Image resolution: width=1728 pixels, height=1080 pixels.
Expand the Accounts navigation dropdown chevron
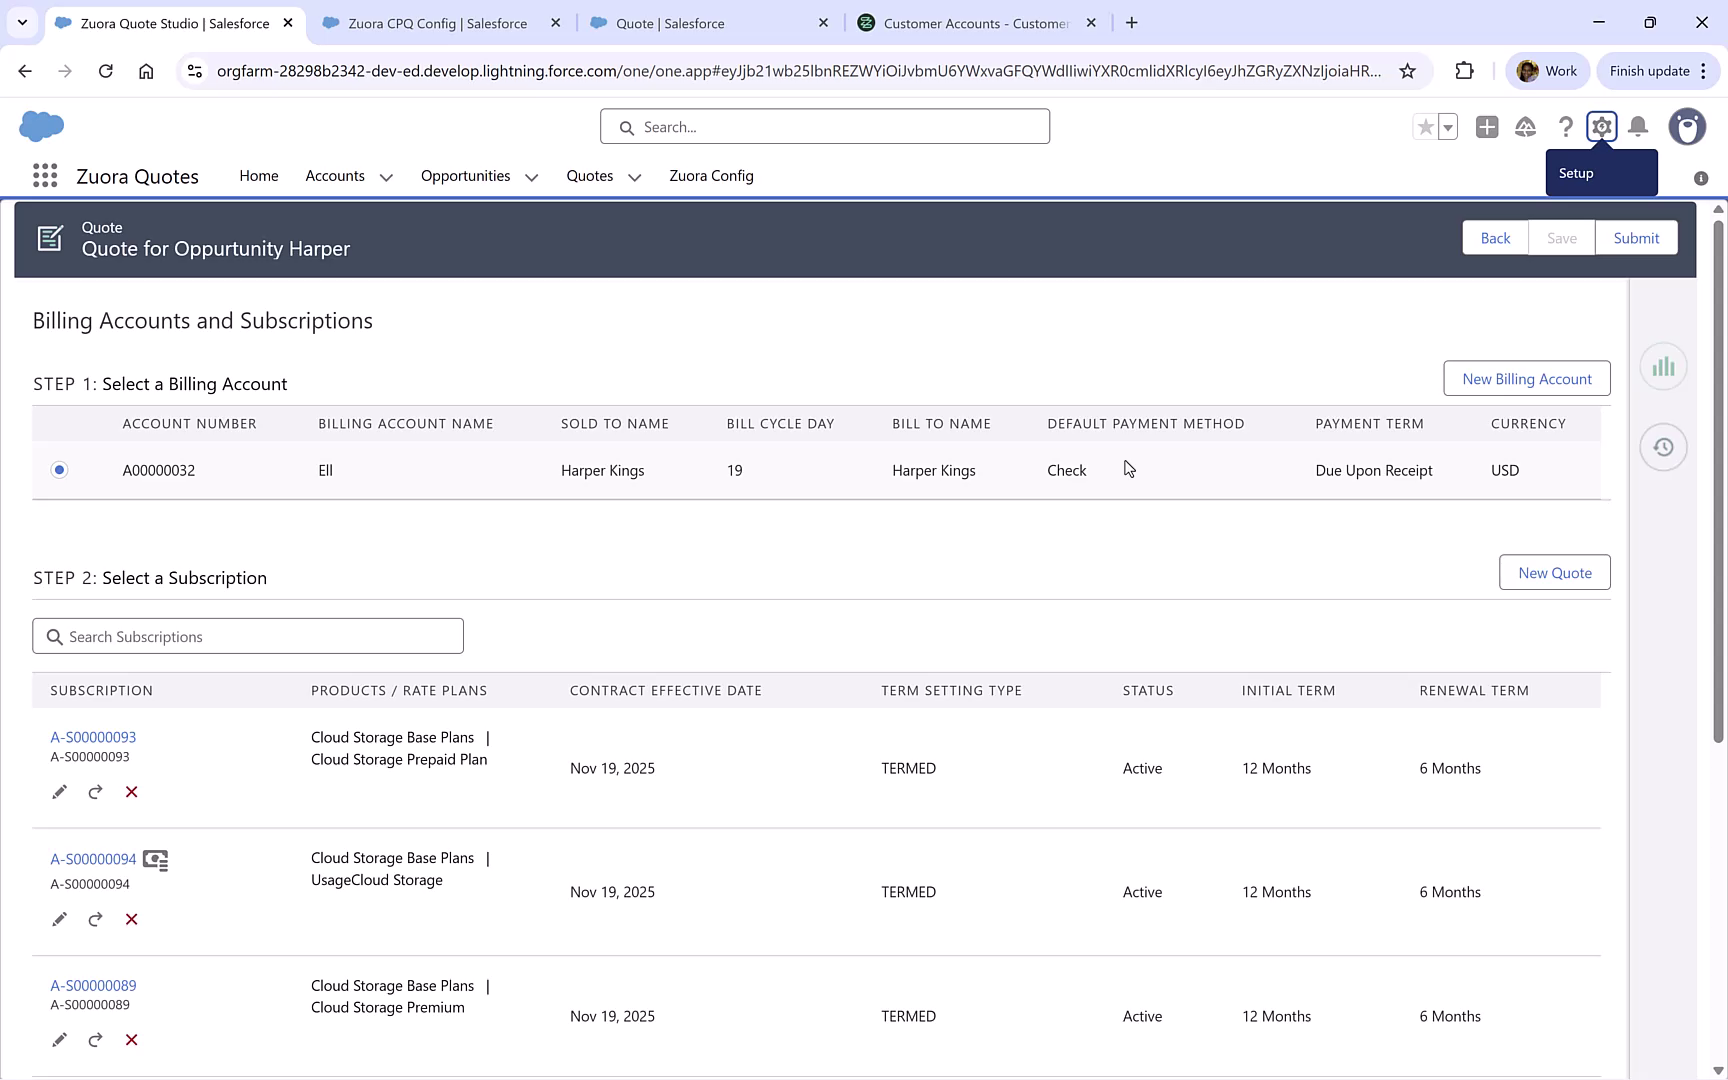point(386,177)
